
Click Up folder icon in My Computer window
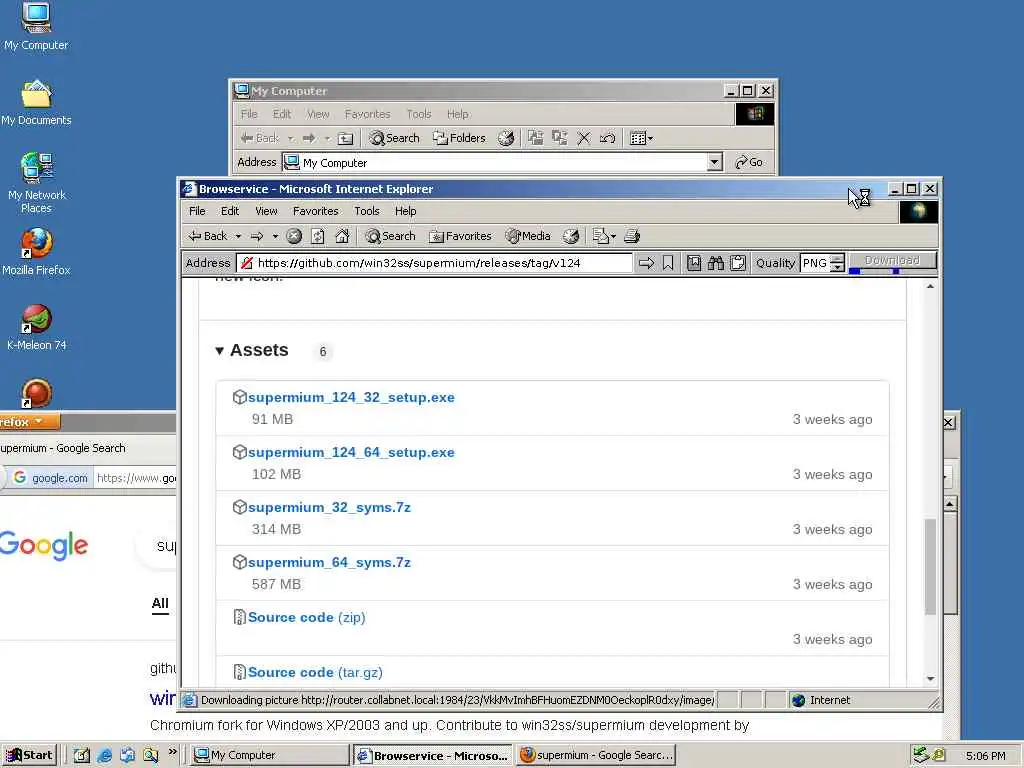click(345, 138)
